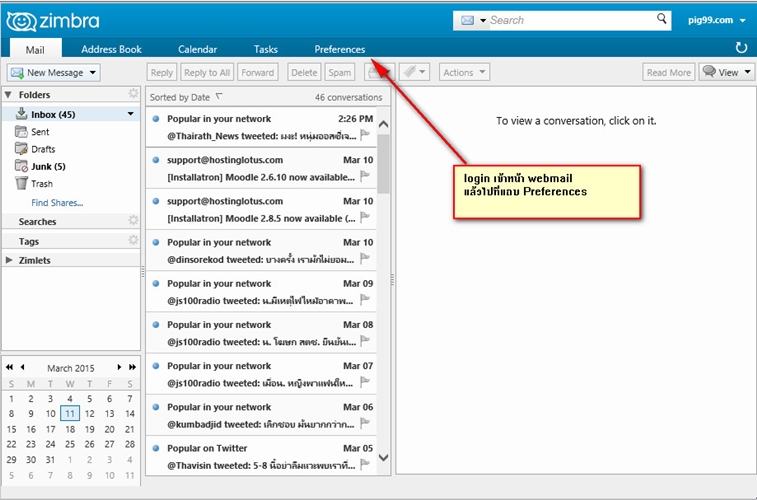Click the Reply button

[x=162, y=72]
